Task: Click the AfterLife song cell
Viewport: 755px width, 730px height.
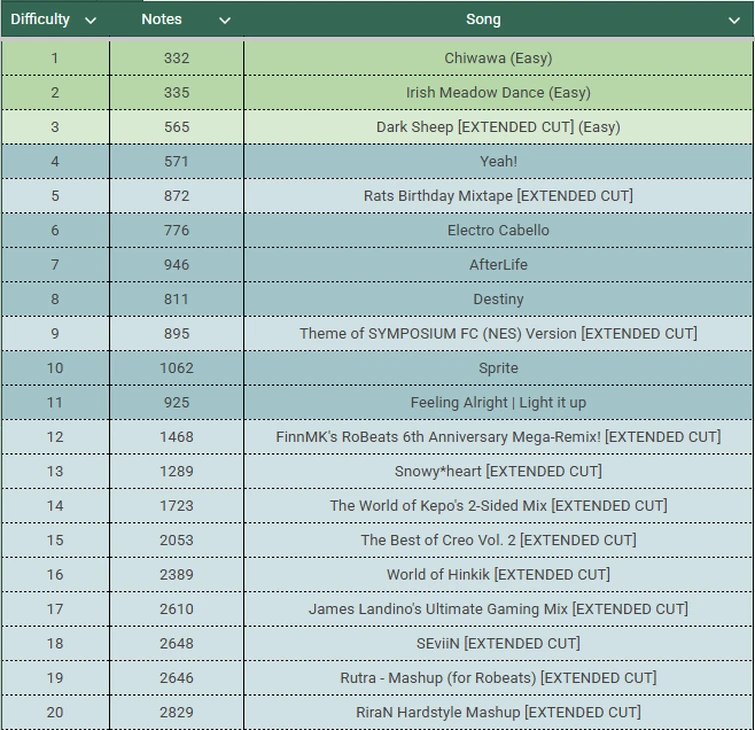Action: coord(498,265)
